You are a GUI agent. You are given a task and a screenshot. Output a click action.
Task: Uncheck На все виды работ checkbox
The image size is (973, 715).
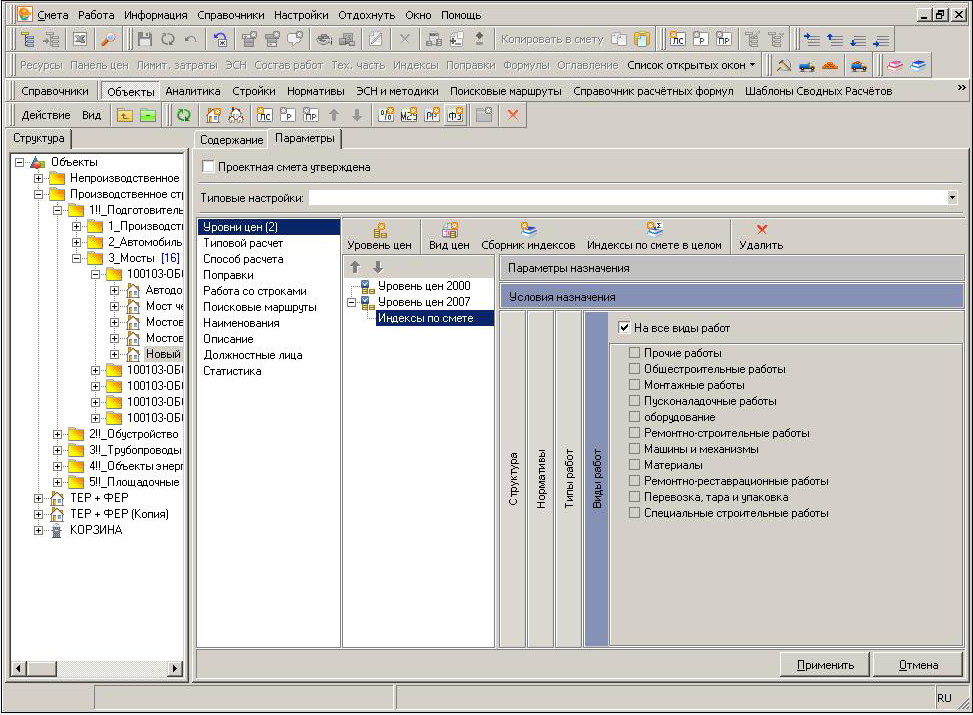click(624, 328)
